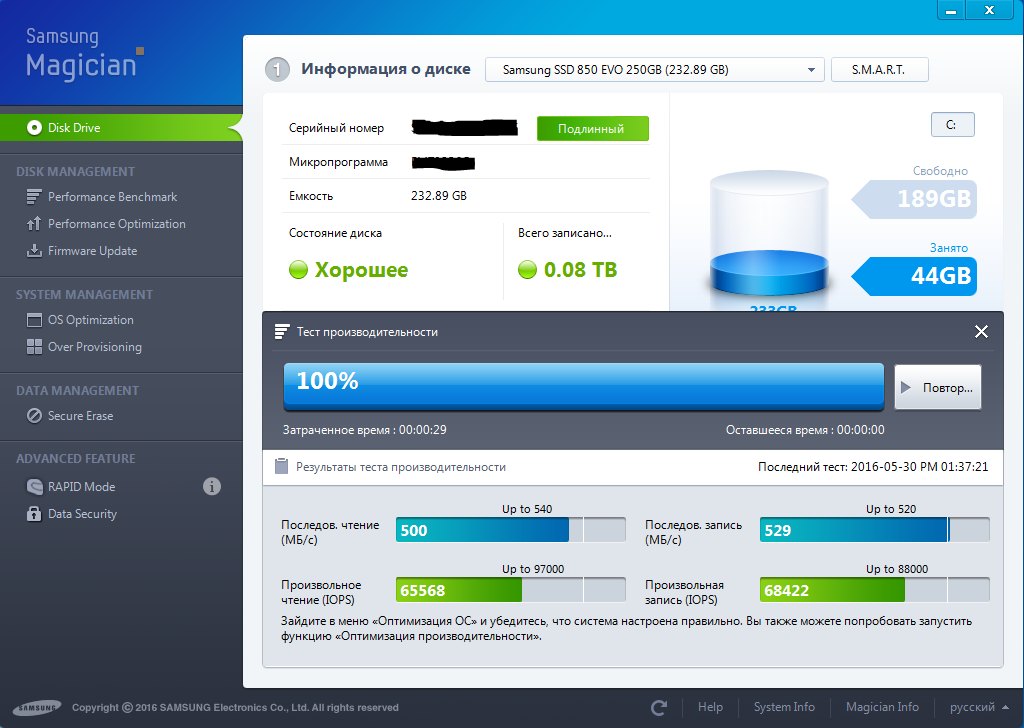Click the Затраченное время elapsed text
Image resolution: width=1024 pixels, height=728 pixels.
coord(364,430)
